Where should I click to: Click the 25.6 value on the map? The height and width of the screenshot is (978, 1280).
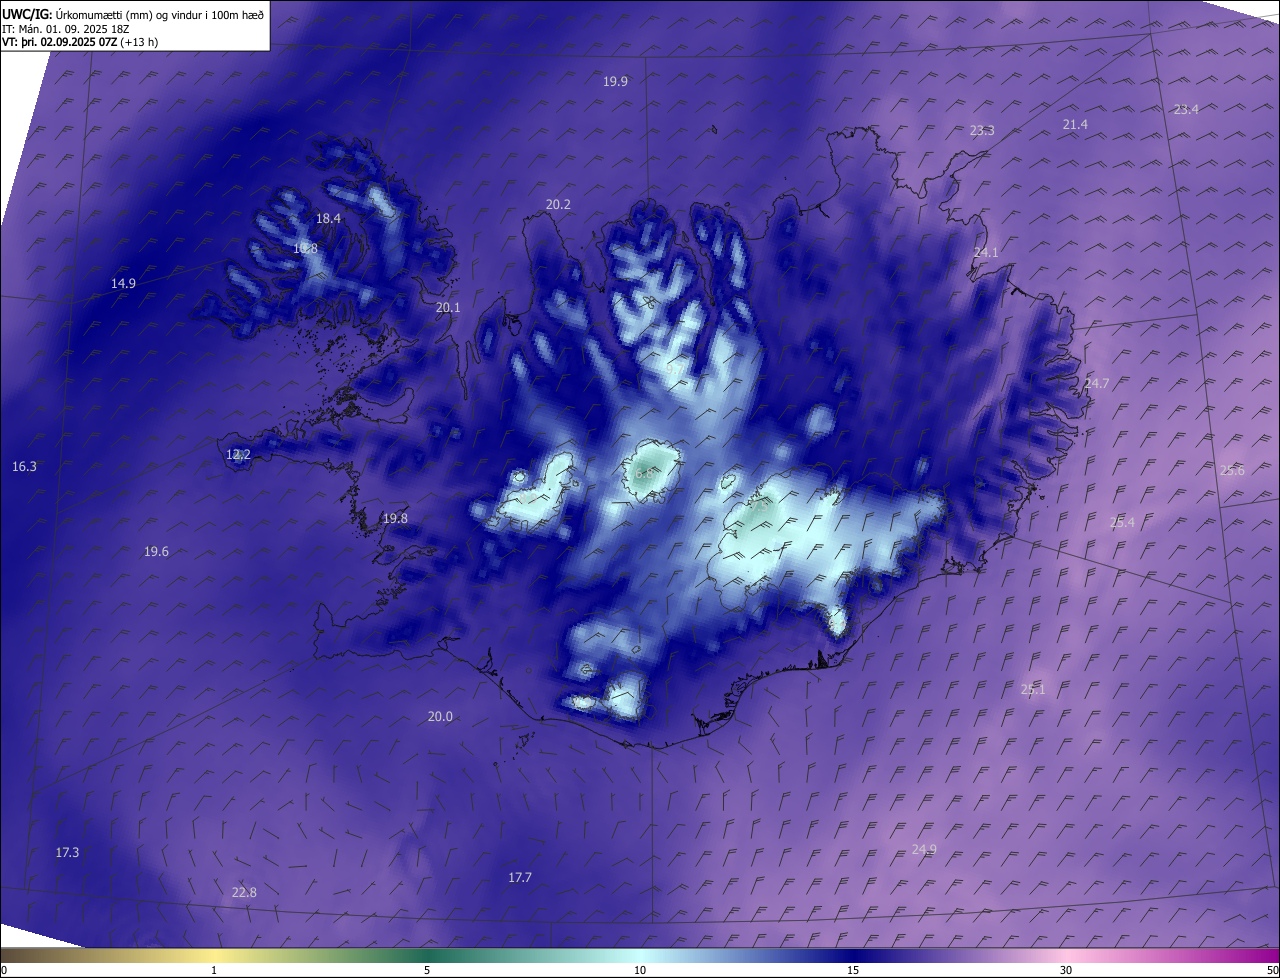(x=1232, y=471)
